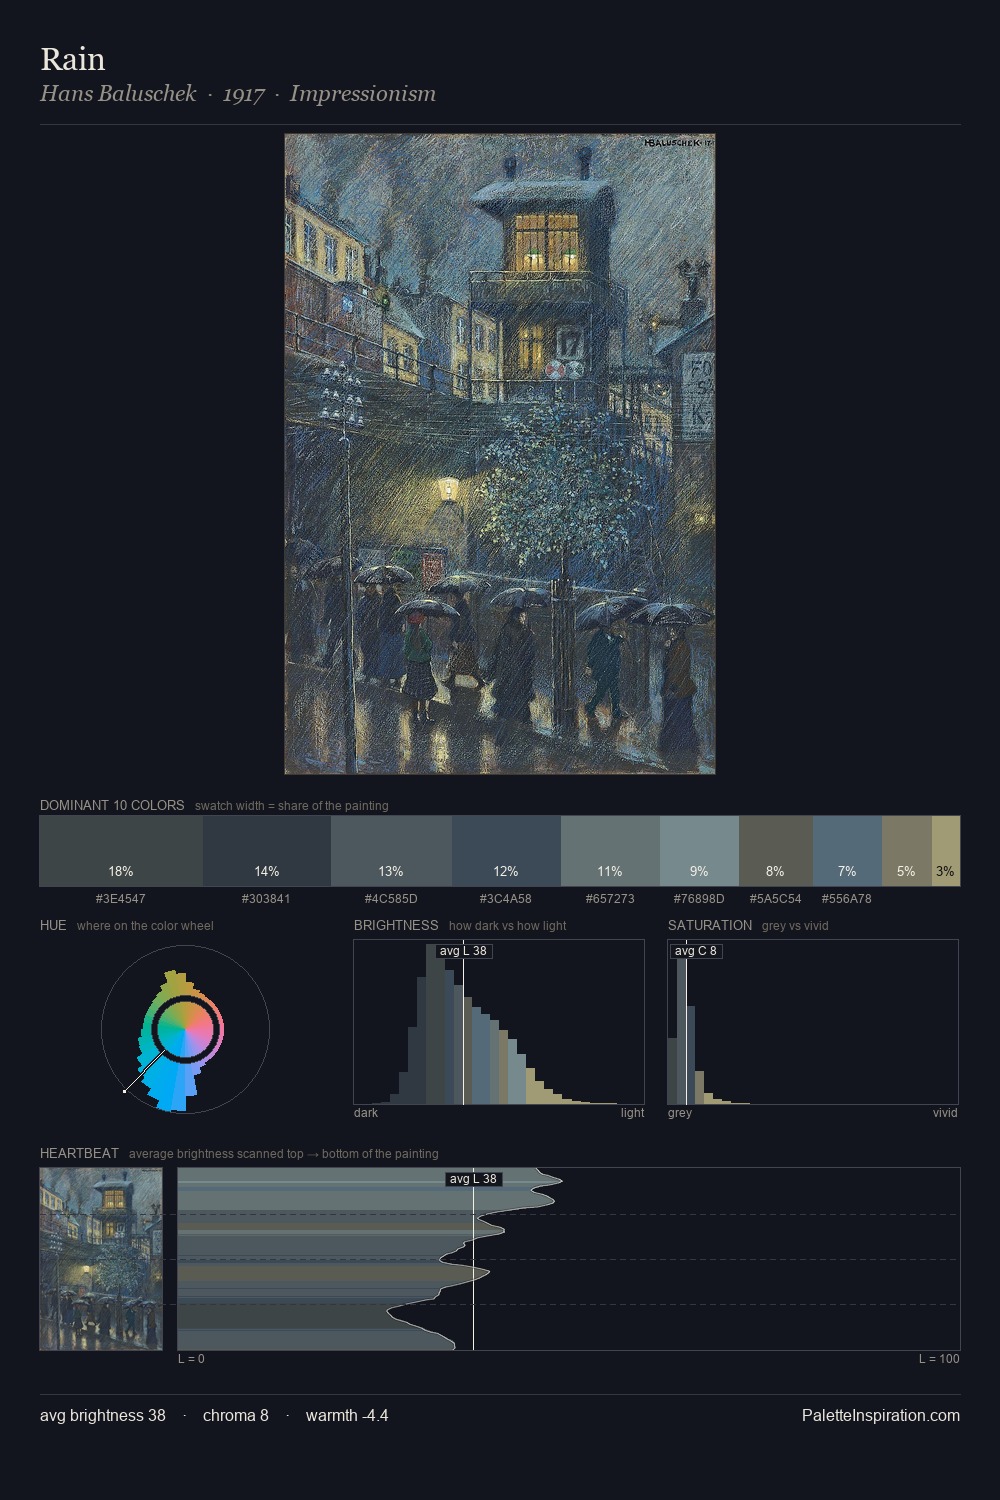Viewport: 1000px width, 1500px height.
Task: Click the main Rain painting image
Action: 500,454
